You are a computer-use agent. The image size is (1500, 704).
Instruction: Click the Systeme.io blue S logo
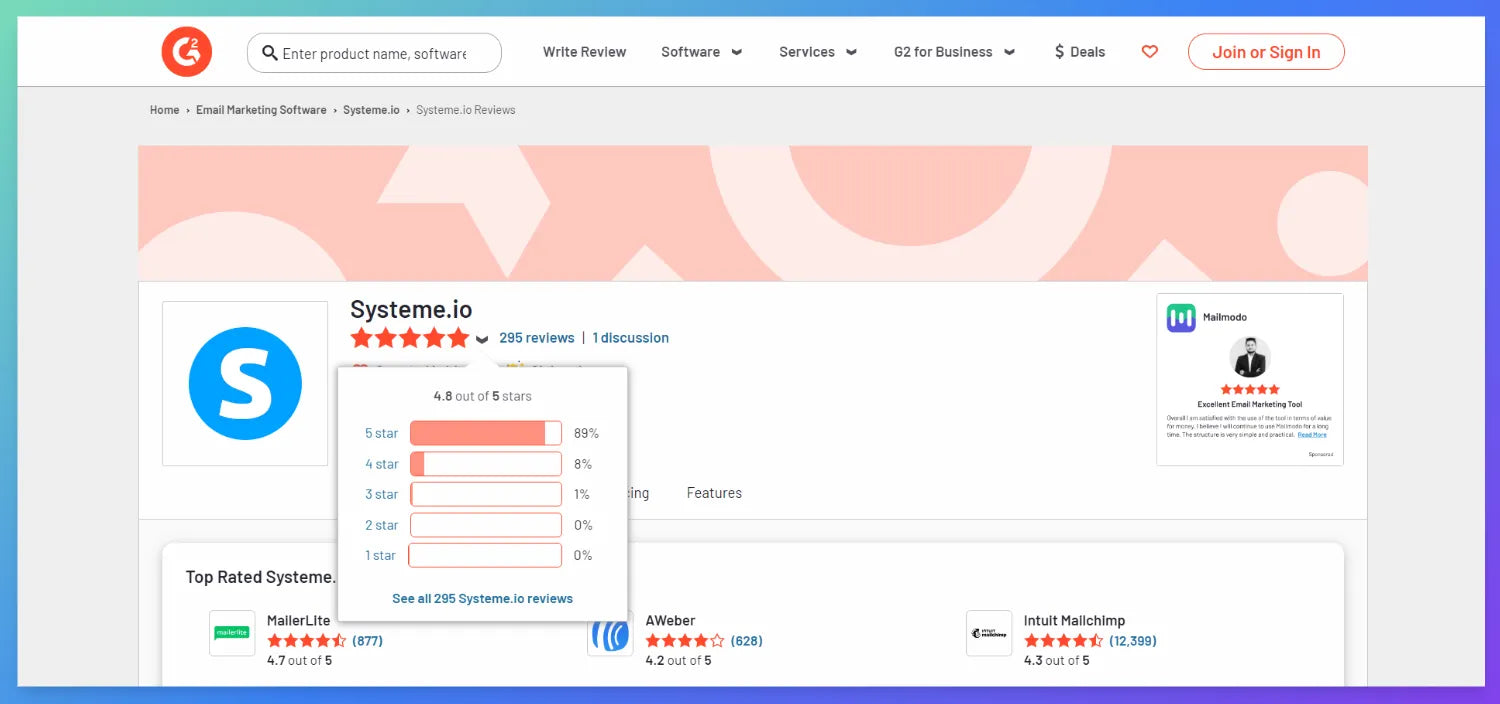click(x=245, y=383)
